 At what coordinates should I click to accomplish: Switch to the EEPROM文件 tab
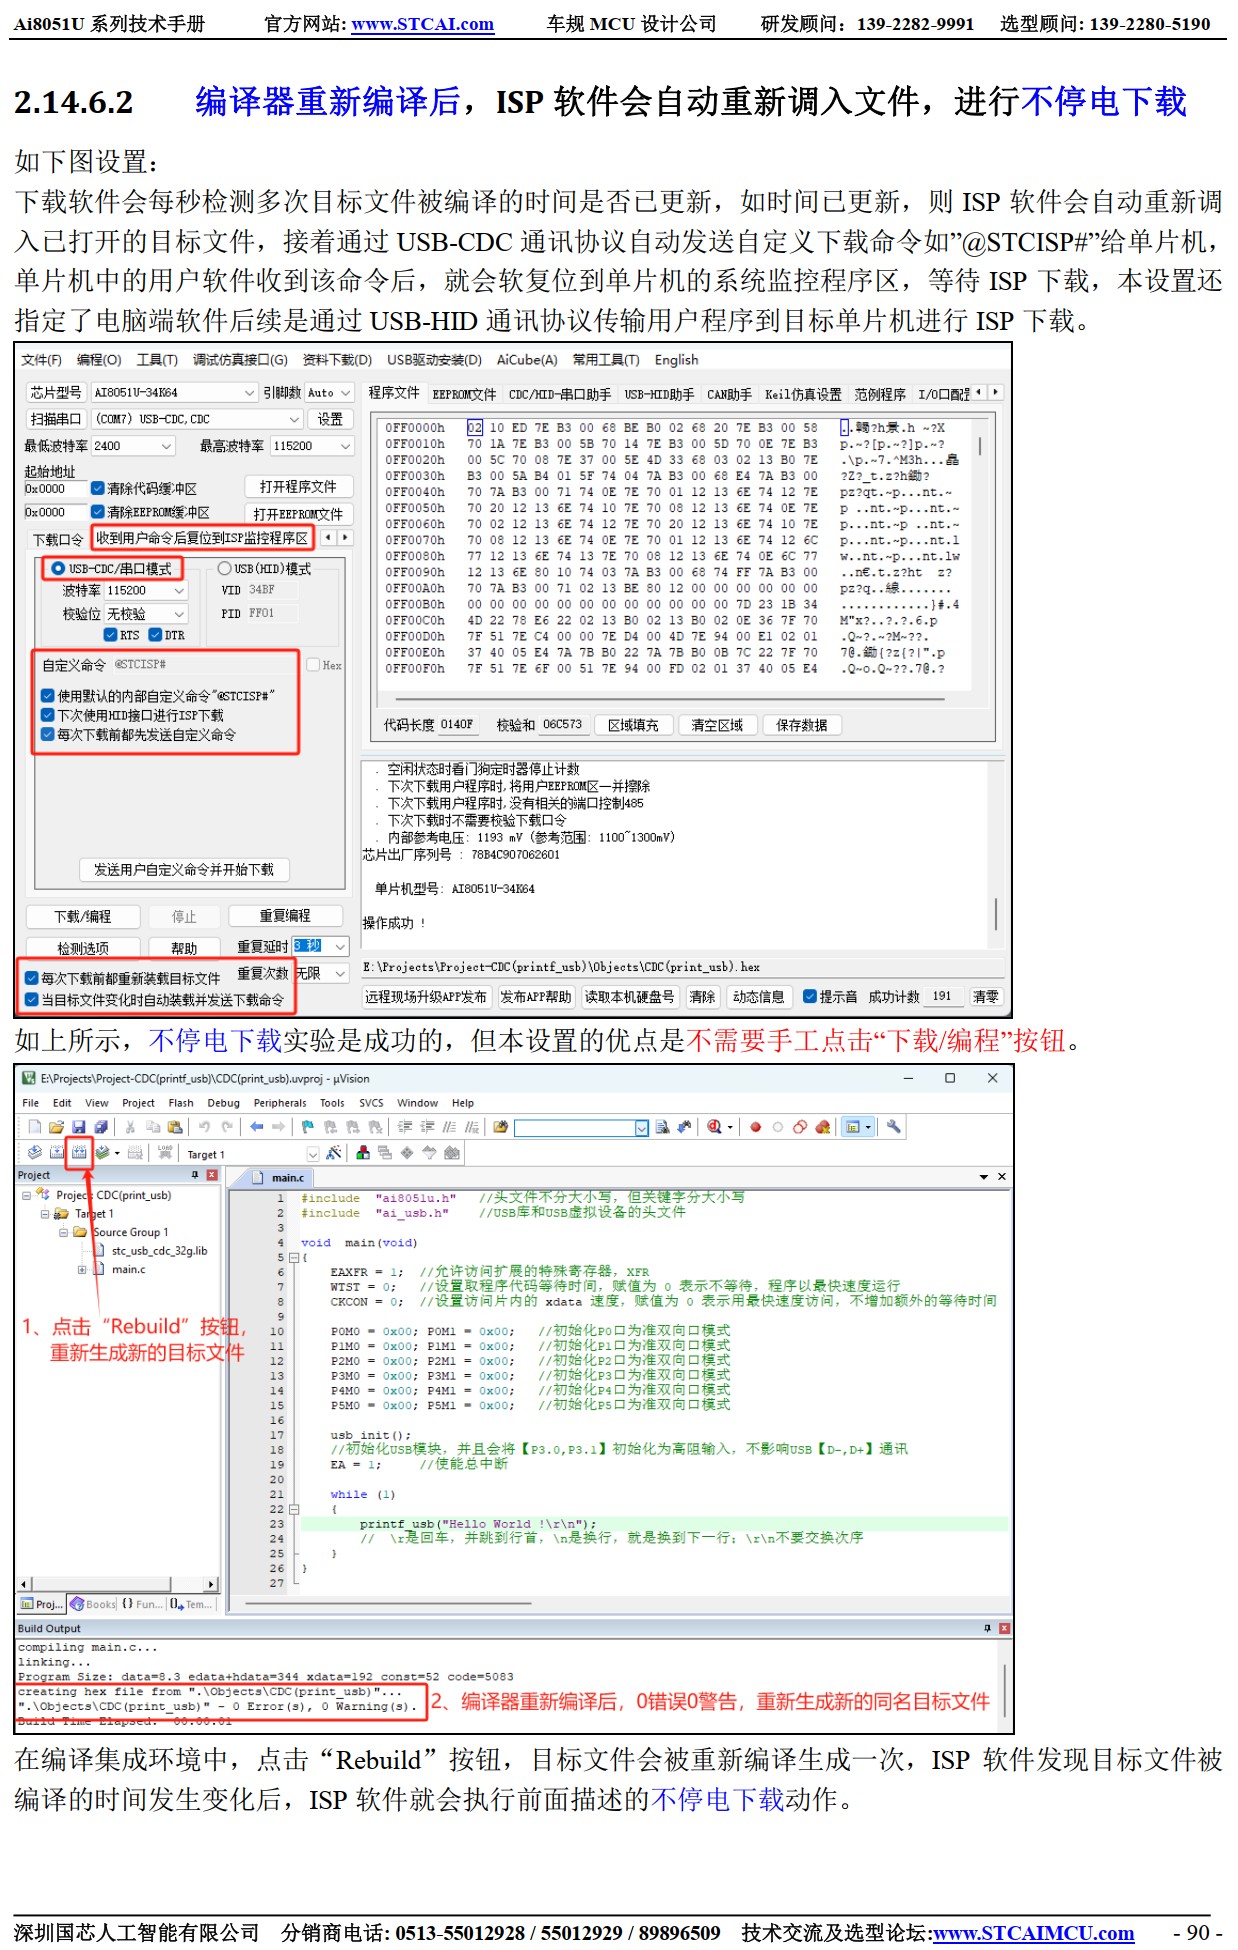[x=463, y=394]
